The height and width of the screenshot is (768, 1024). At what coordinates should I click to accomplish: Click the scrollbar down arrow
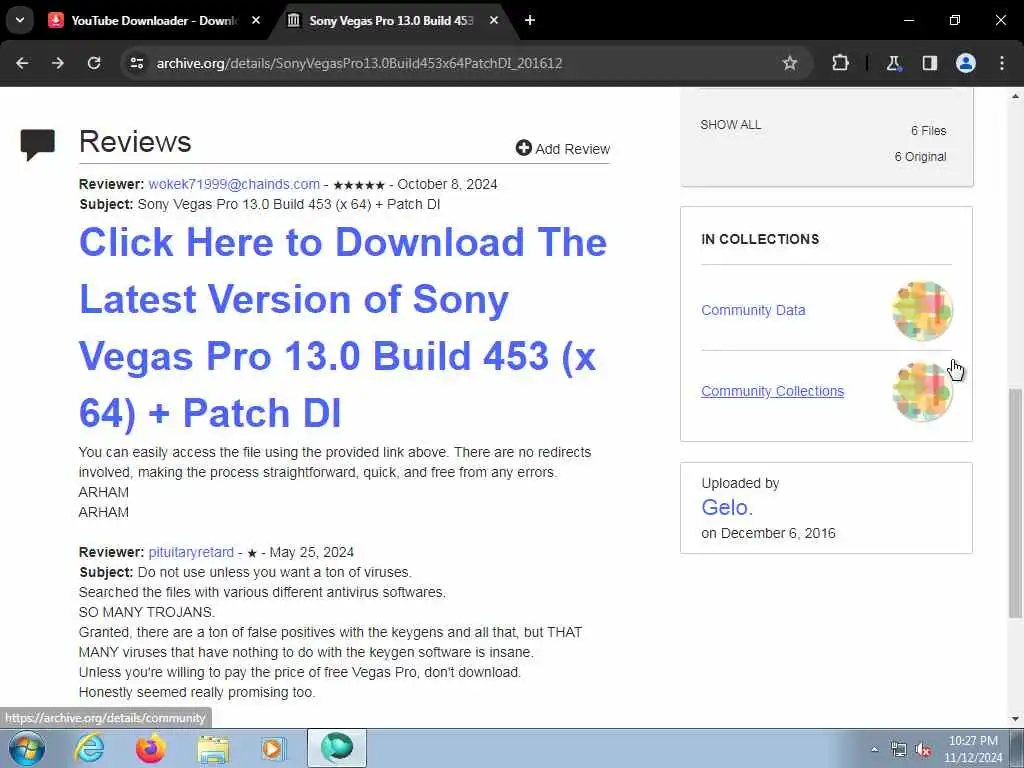tap(1015, 720)
